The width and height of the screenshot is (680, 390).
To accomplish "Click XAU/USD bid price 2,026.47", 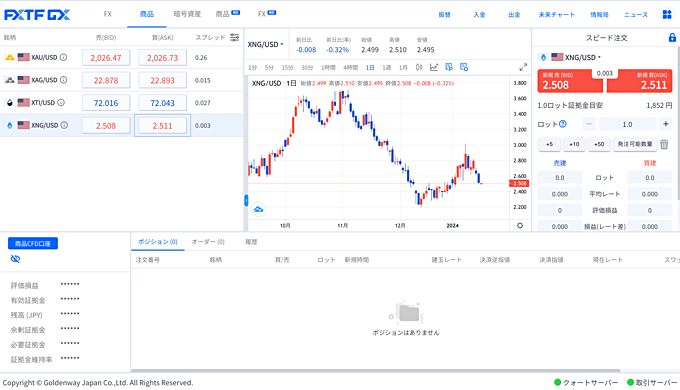I will tap(106, 58).
